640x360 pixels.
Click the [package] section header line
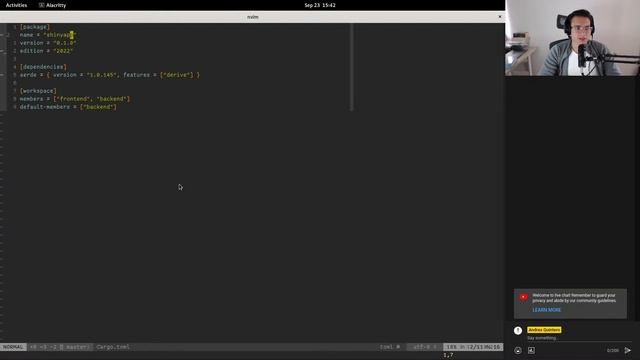(x=35, y=27)
